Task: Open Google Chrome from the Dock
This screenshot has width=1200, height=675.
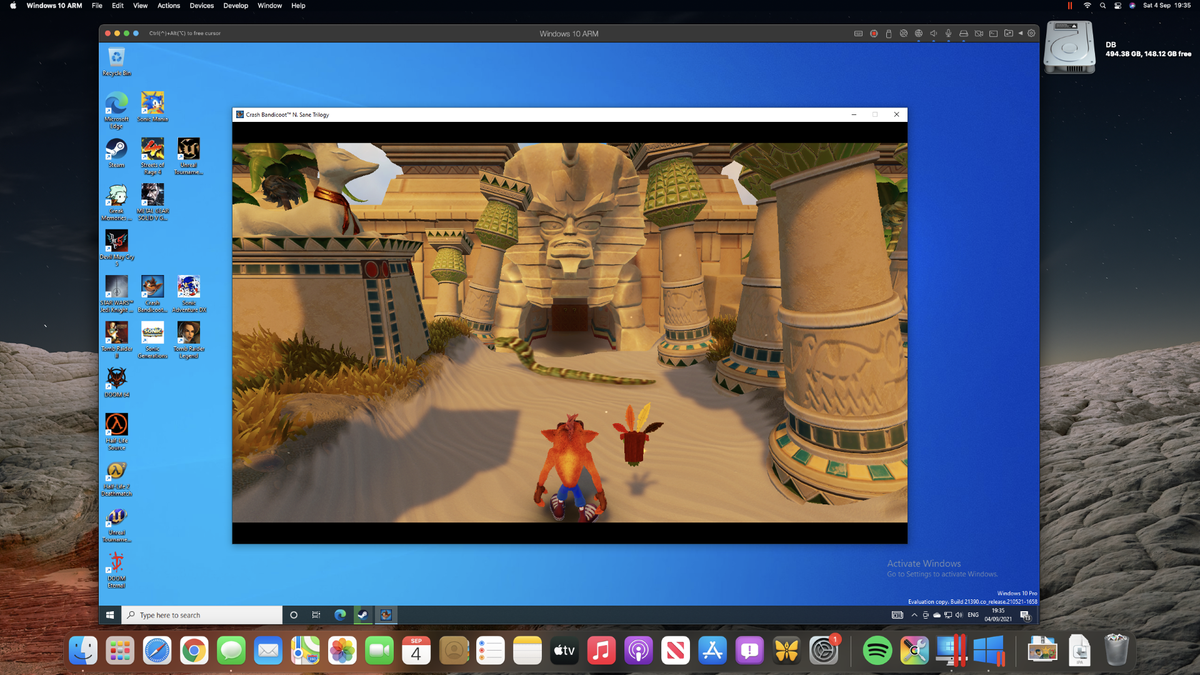Action: click(x=194, y=650)
